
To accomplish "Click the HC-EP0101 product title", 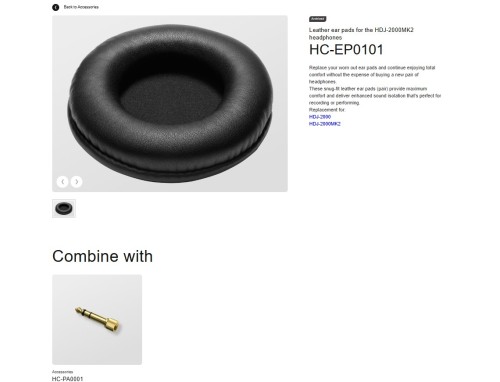I will click(346, 50).
